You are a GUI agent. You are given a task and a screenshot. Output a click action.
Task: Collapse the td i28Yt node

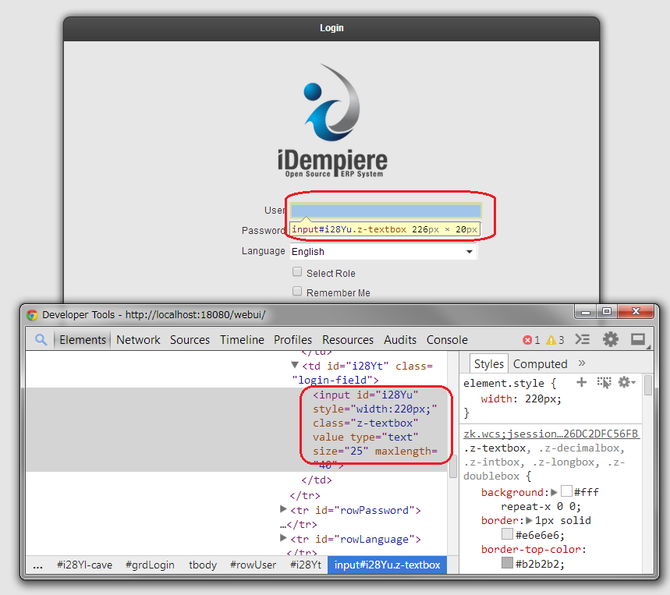tap(295, 365)
